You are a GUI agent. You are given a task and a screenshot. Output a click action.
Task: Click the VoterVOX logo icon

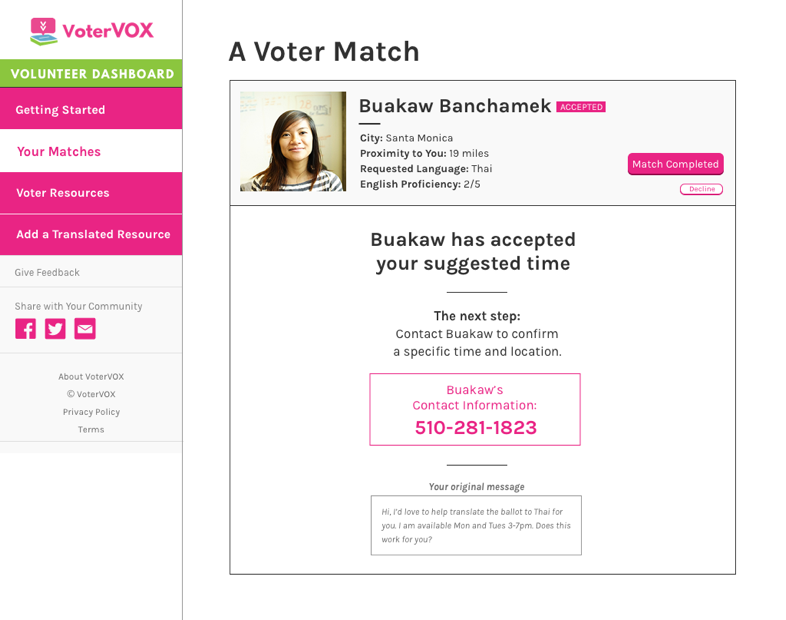click(x=44, y=32)
